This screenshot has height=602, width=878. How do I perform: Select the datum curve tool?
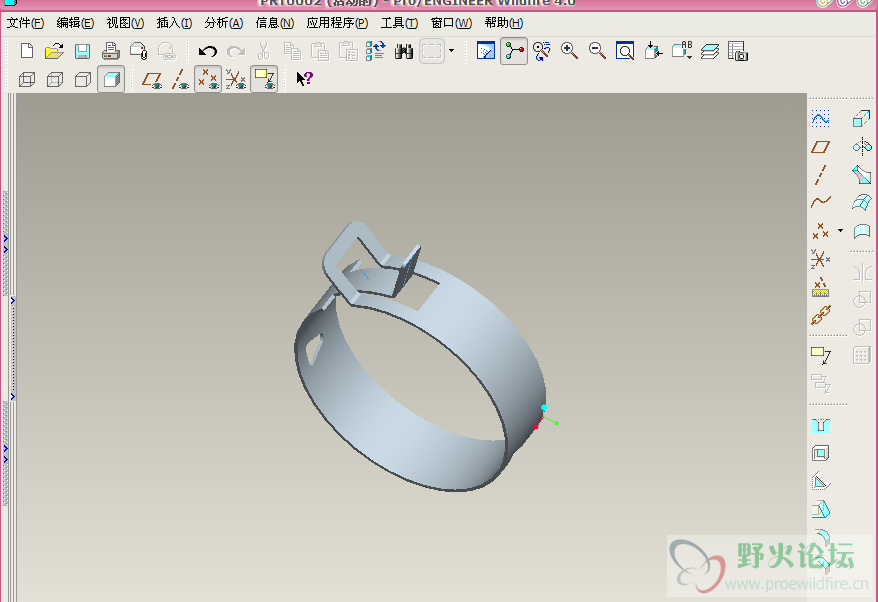point(821,202)
